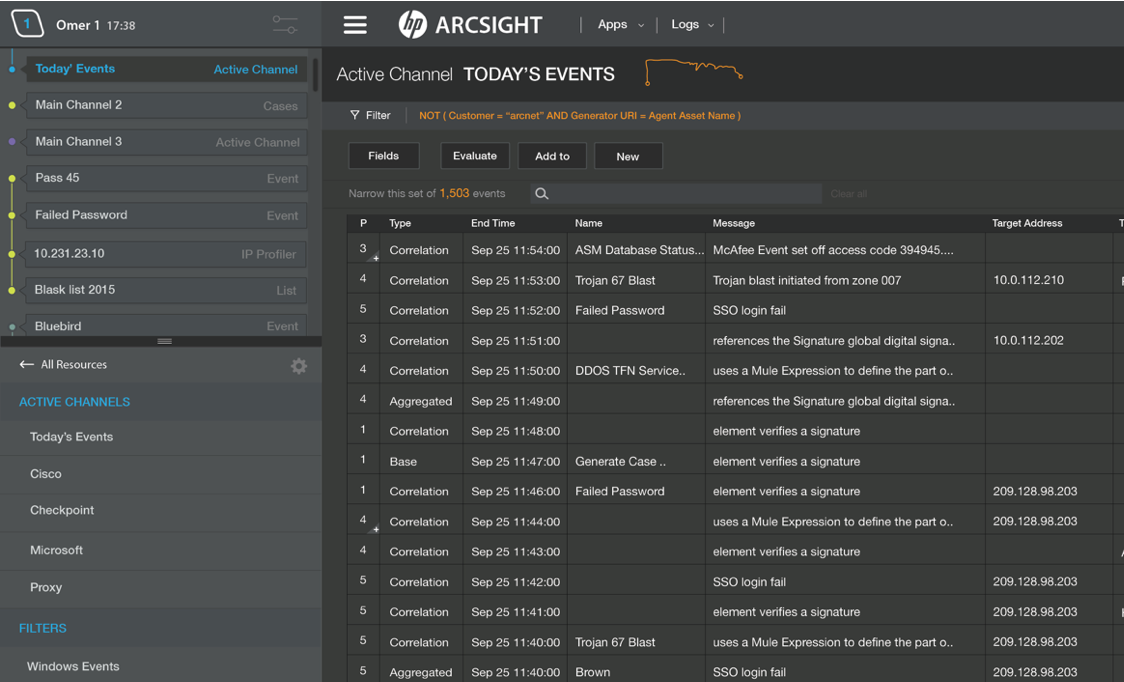Open the Pass 45 event item

coord(166,178)
